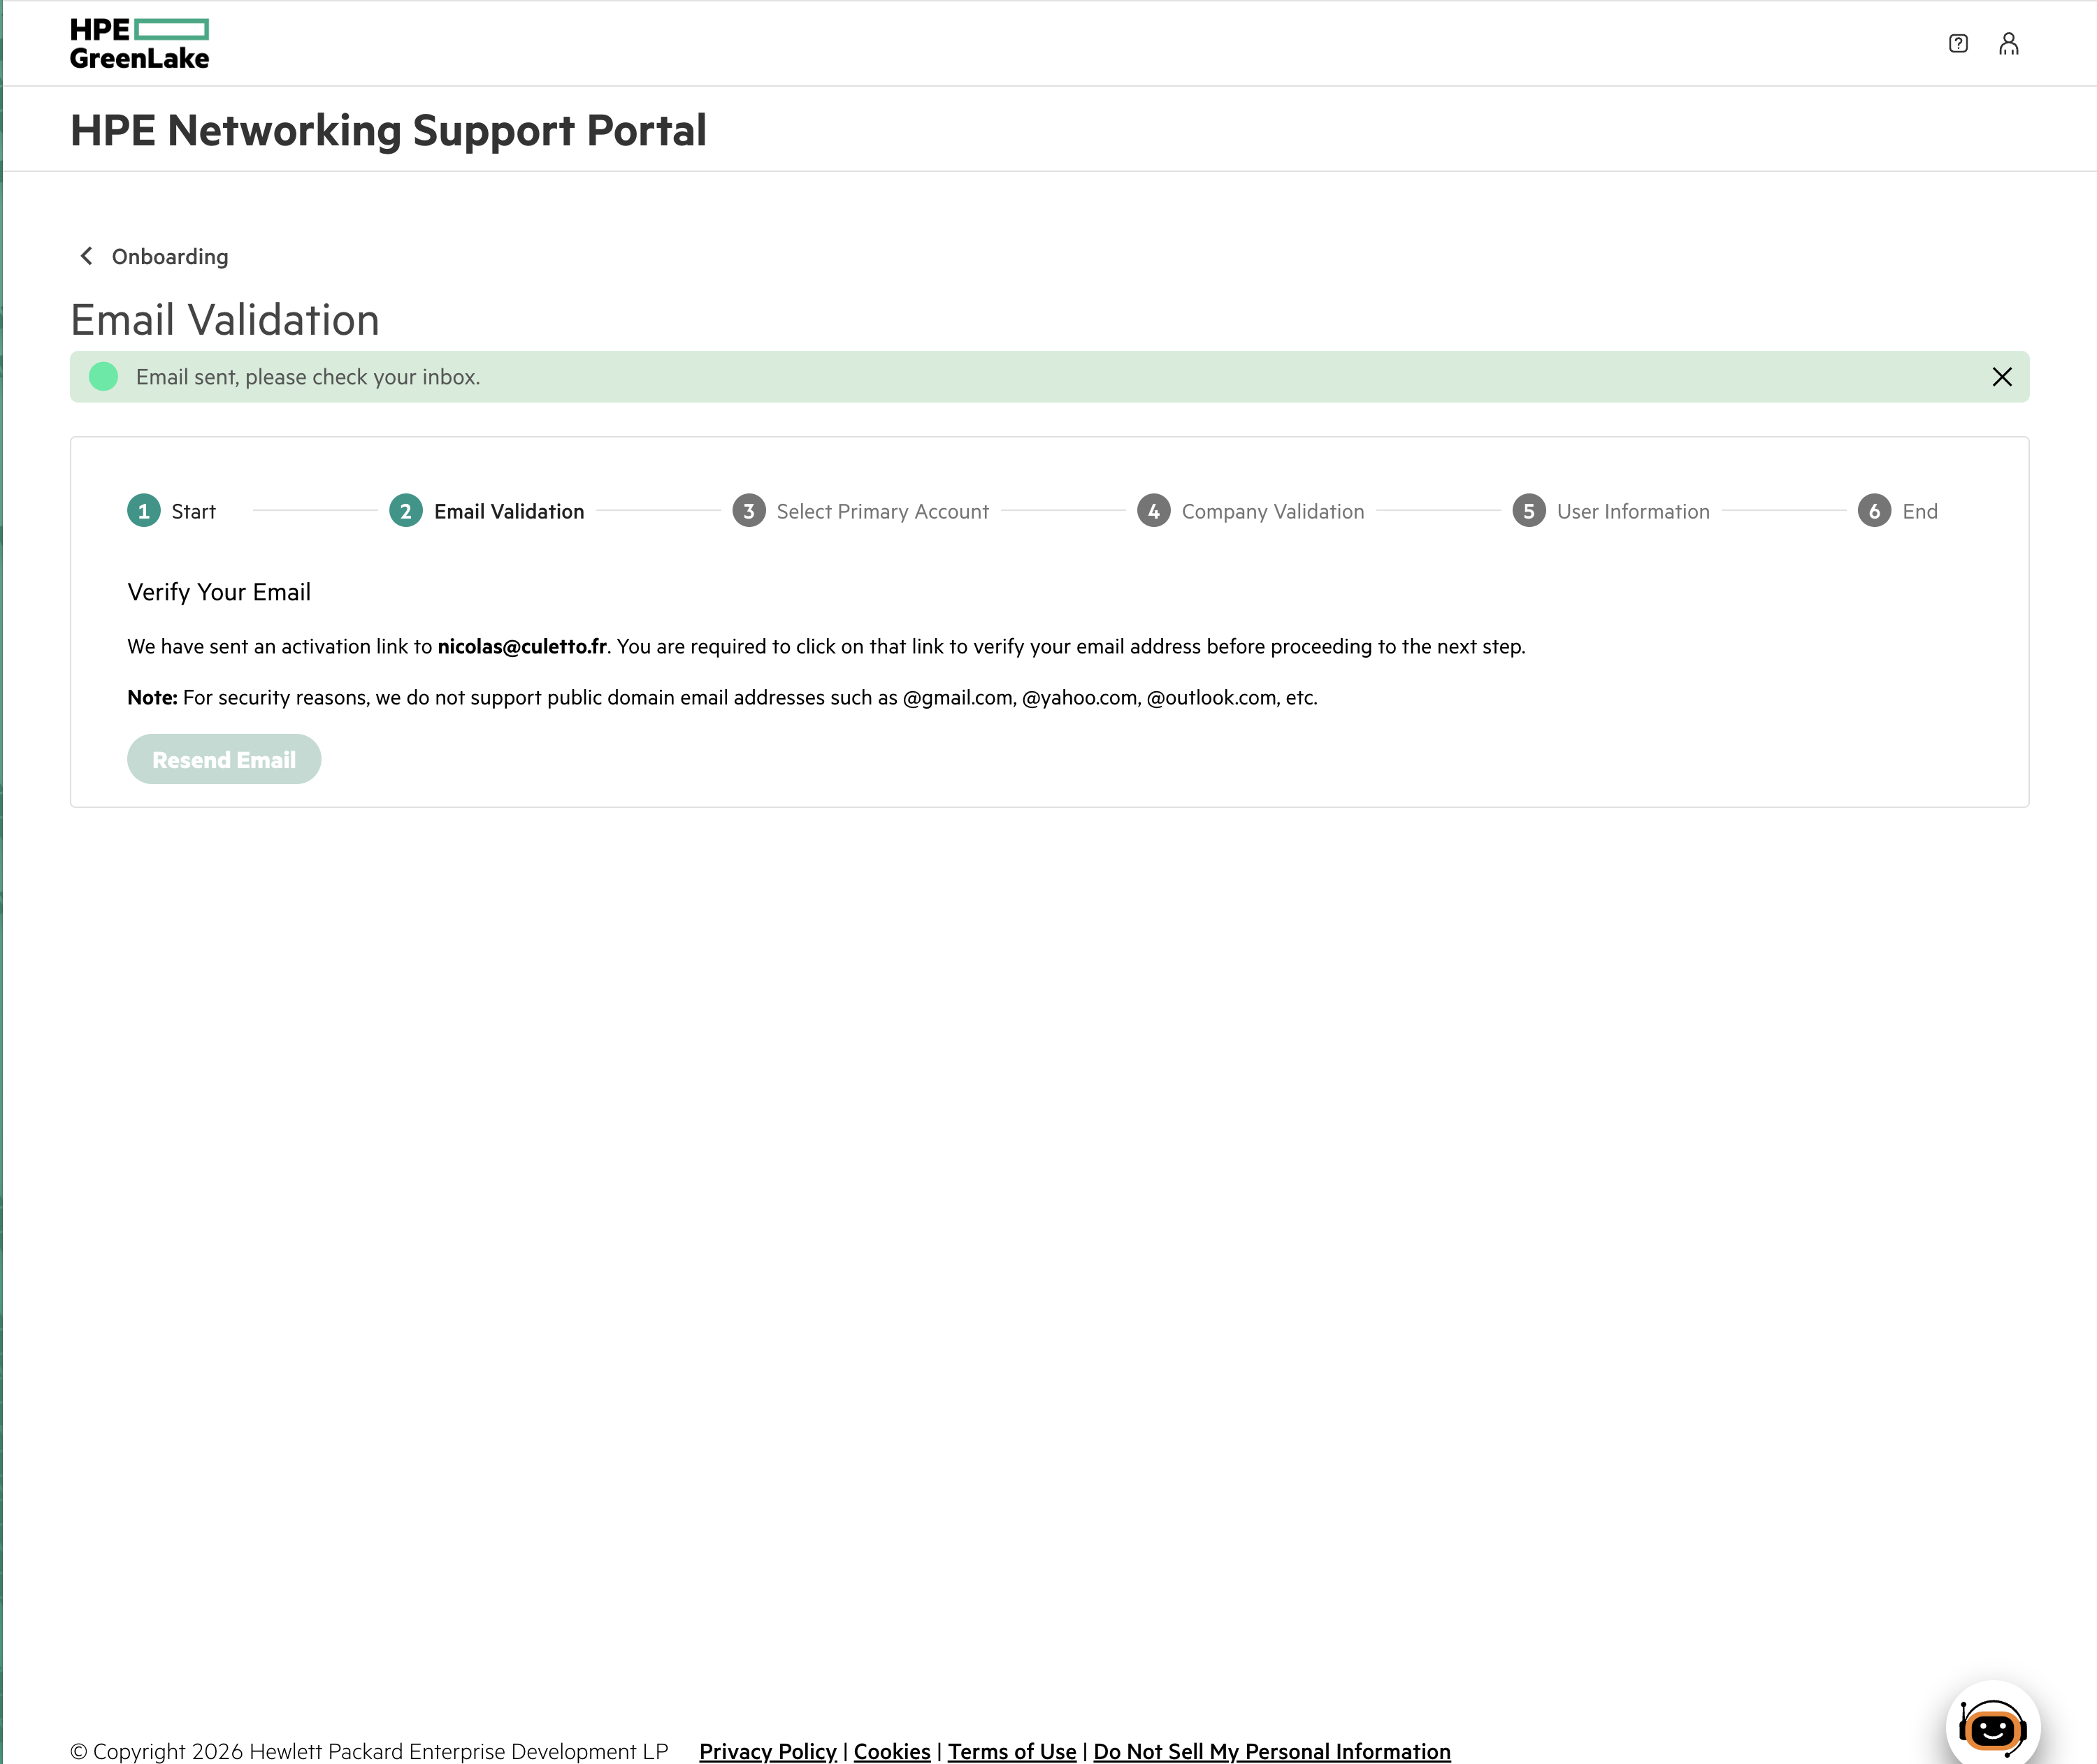
Task: Go back to Onboarding
Action: [x=170, y=257]
